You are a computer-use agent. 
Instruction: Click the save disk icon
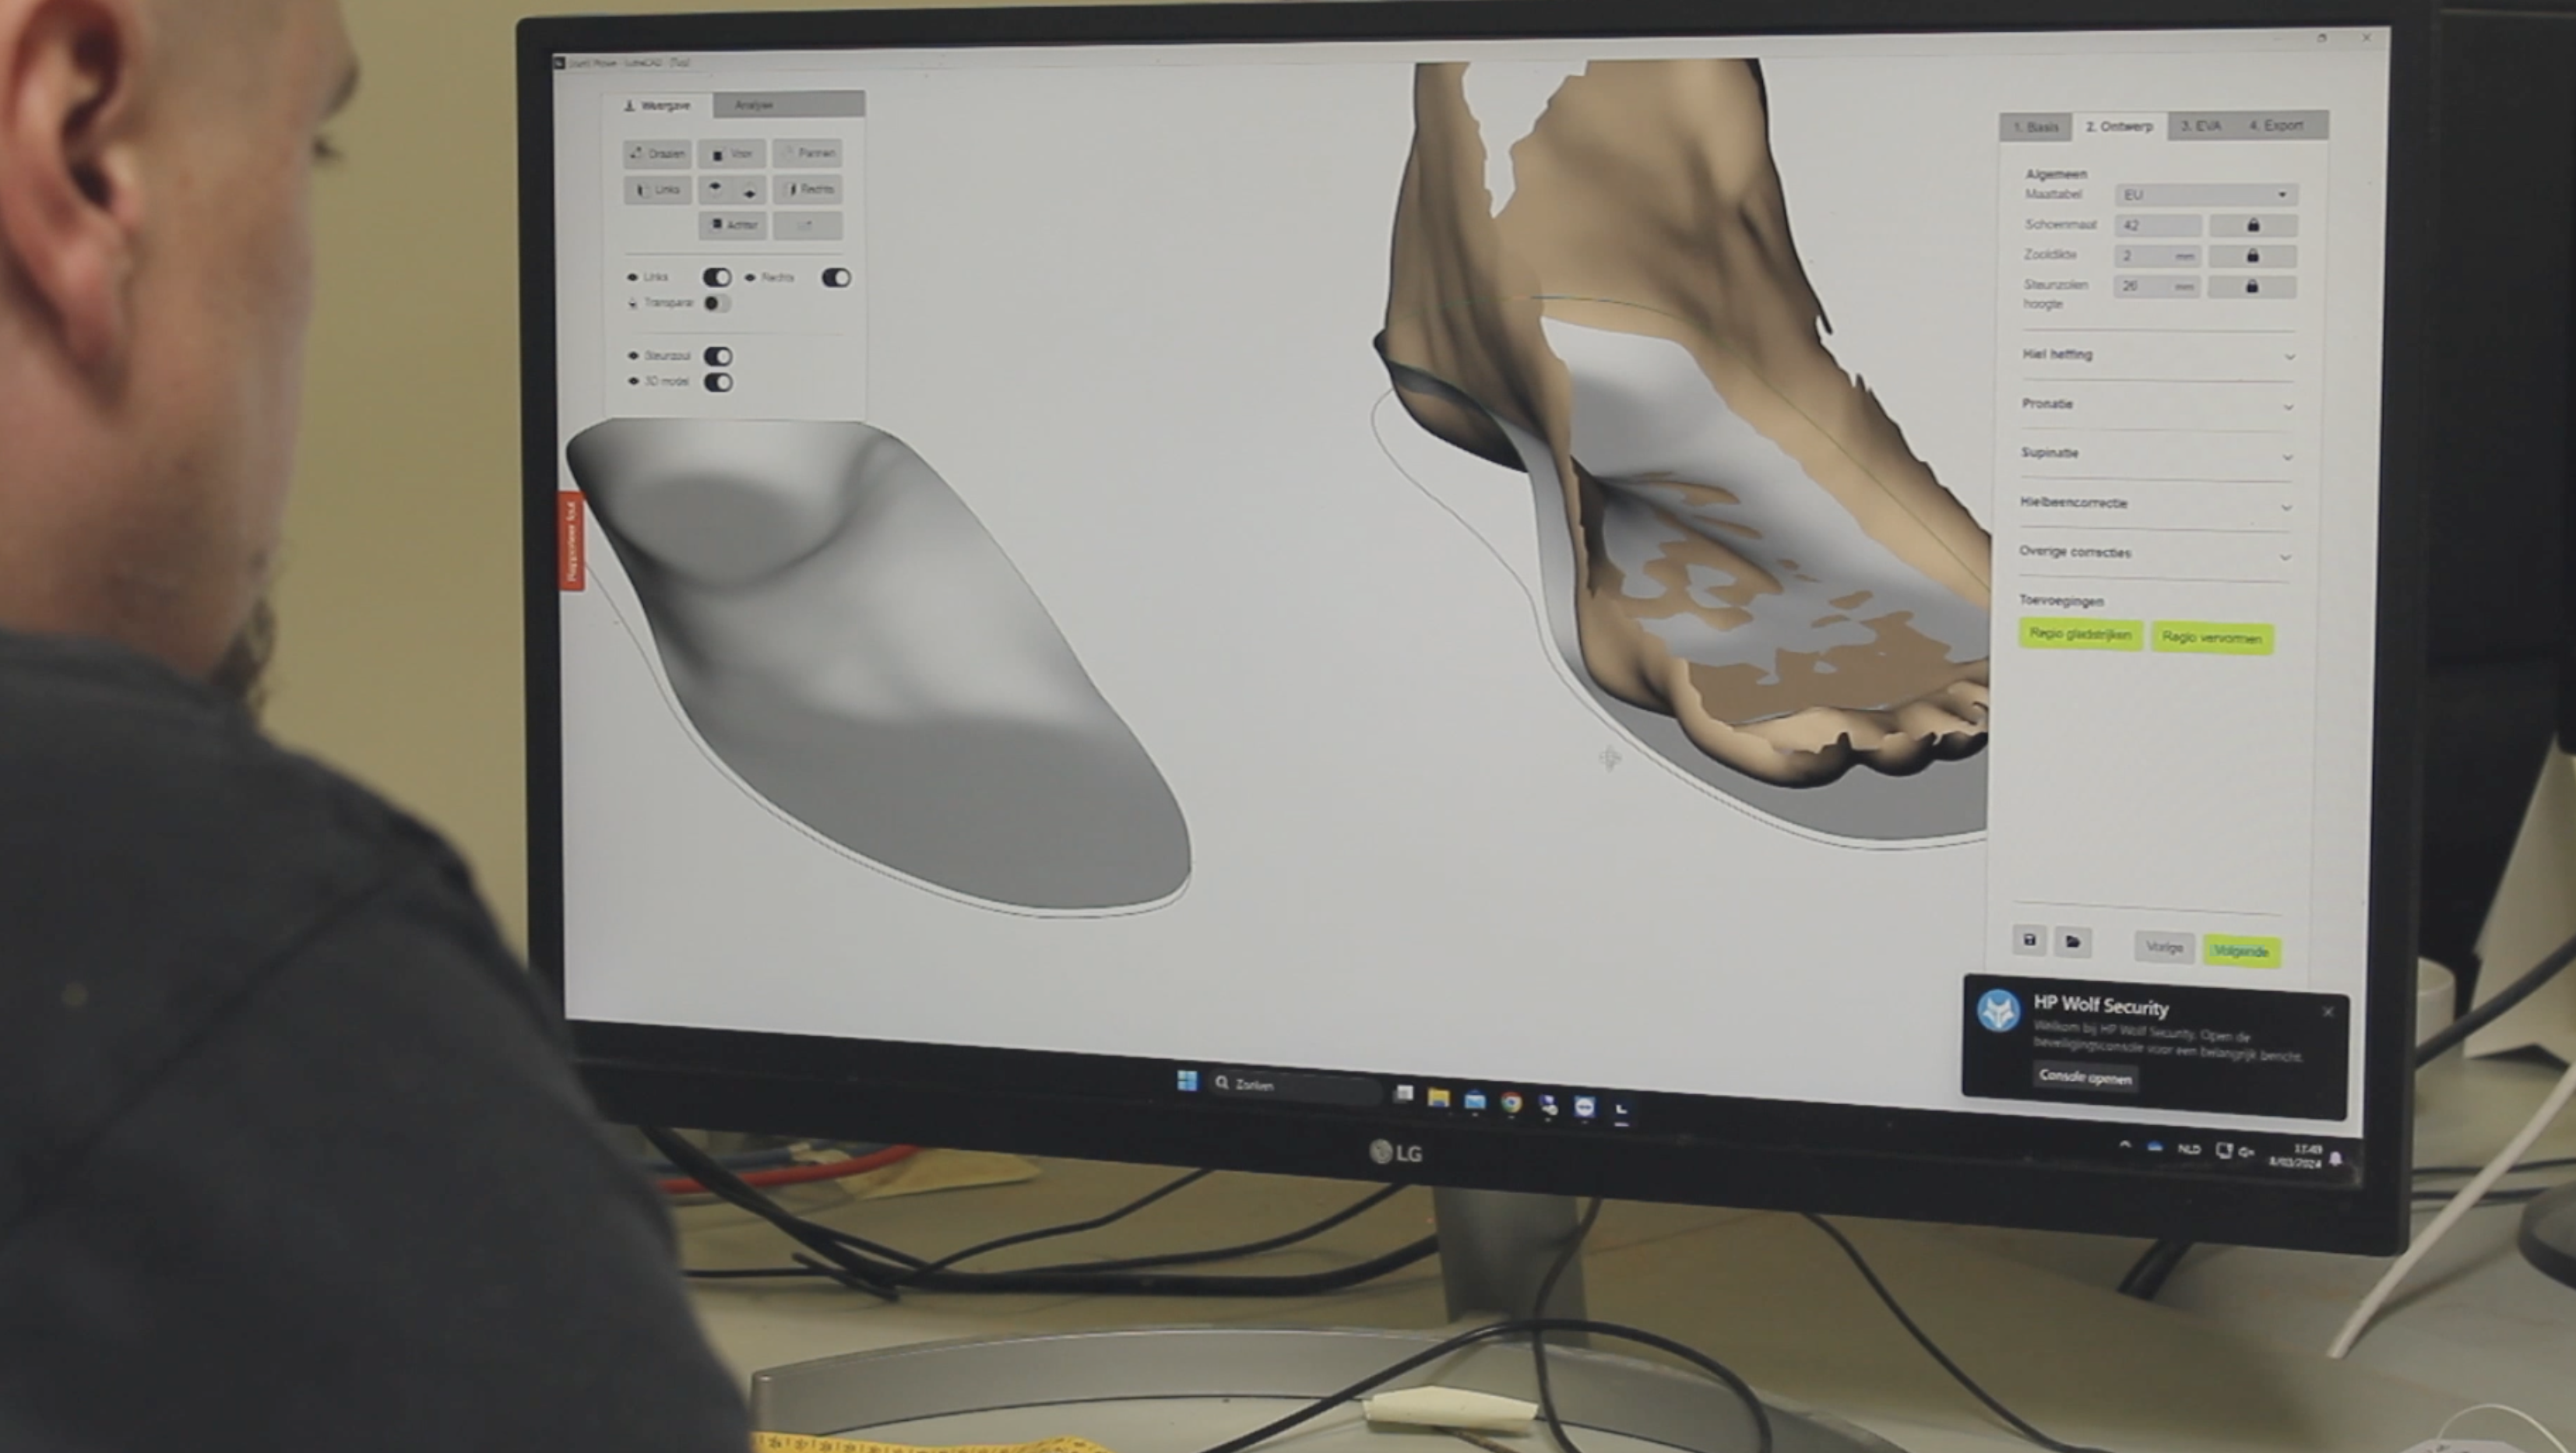coord(2029,940)
